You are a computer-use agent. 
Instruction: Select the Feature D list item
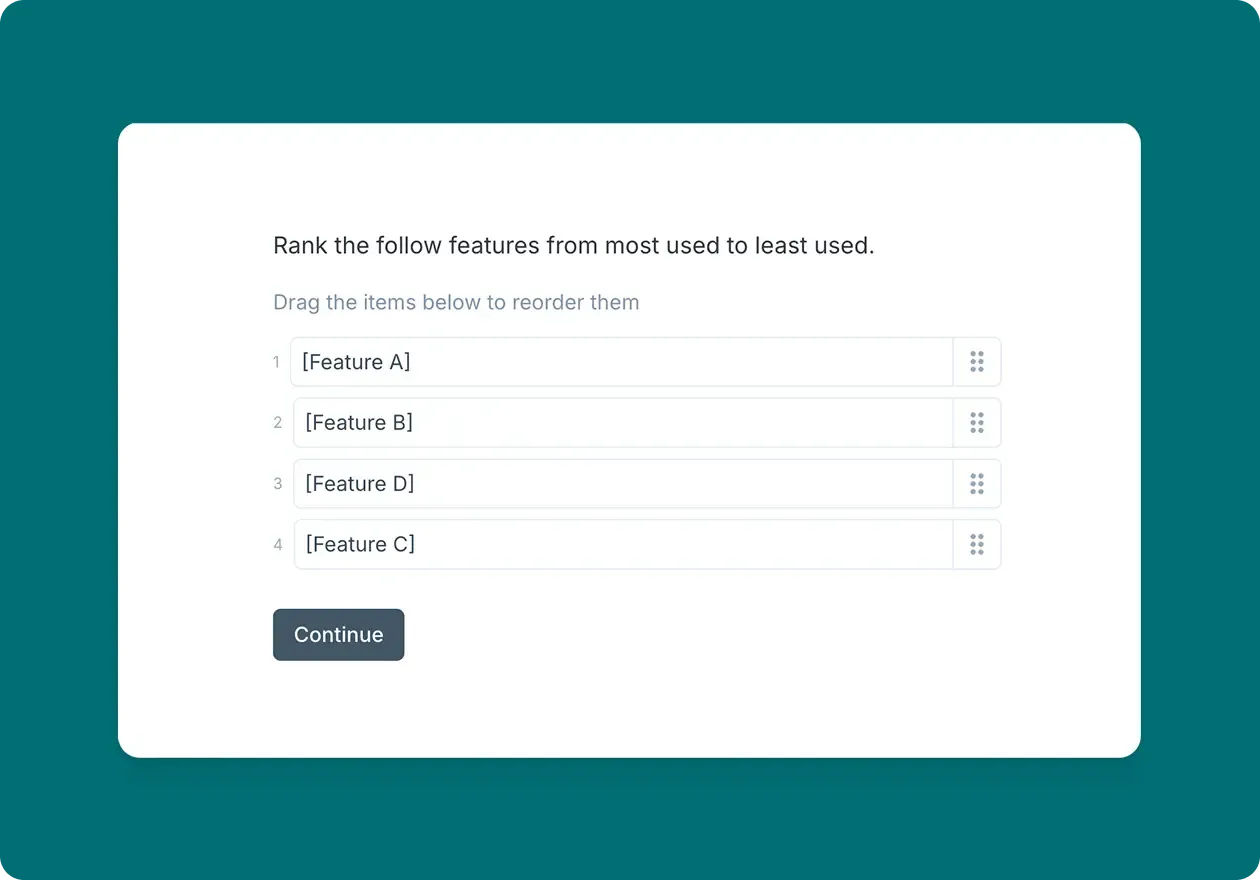(622, 483)
